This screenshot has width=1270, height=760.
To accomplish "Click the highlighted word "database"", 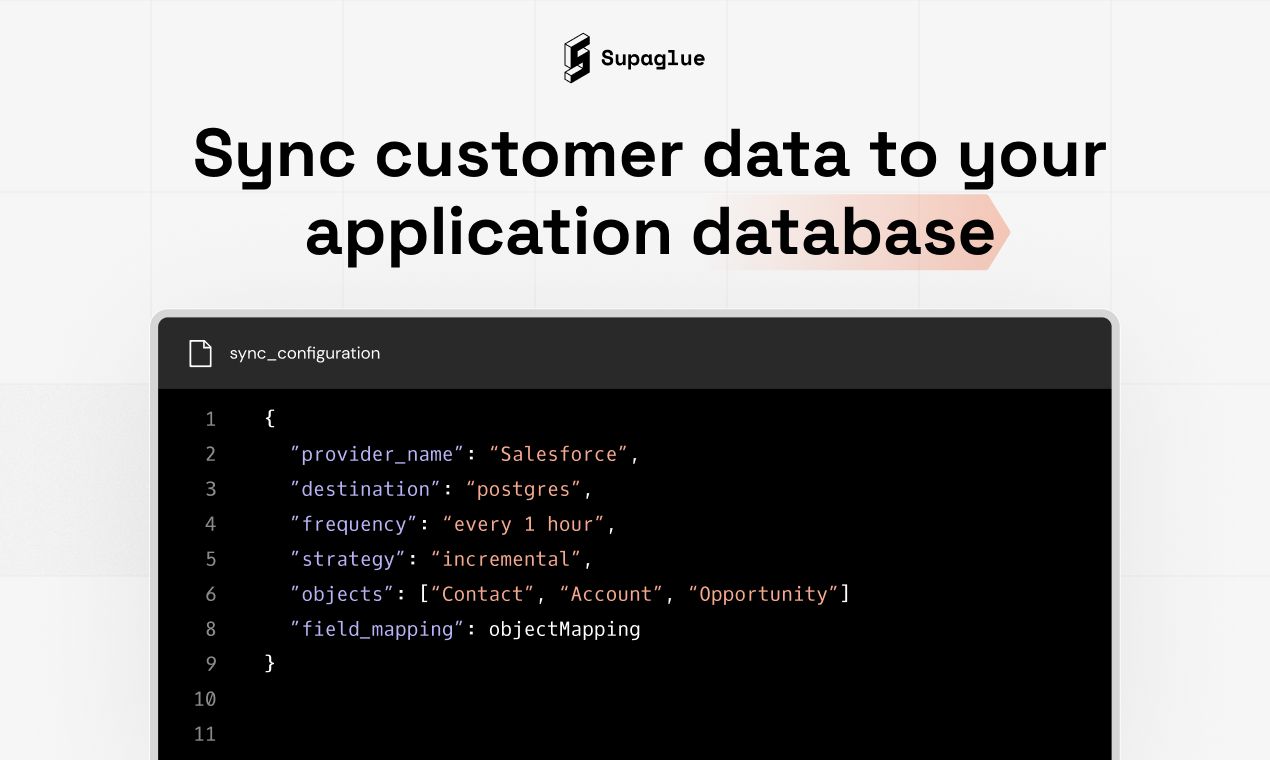I will pyautogui.click(x=843, y=232).
